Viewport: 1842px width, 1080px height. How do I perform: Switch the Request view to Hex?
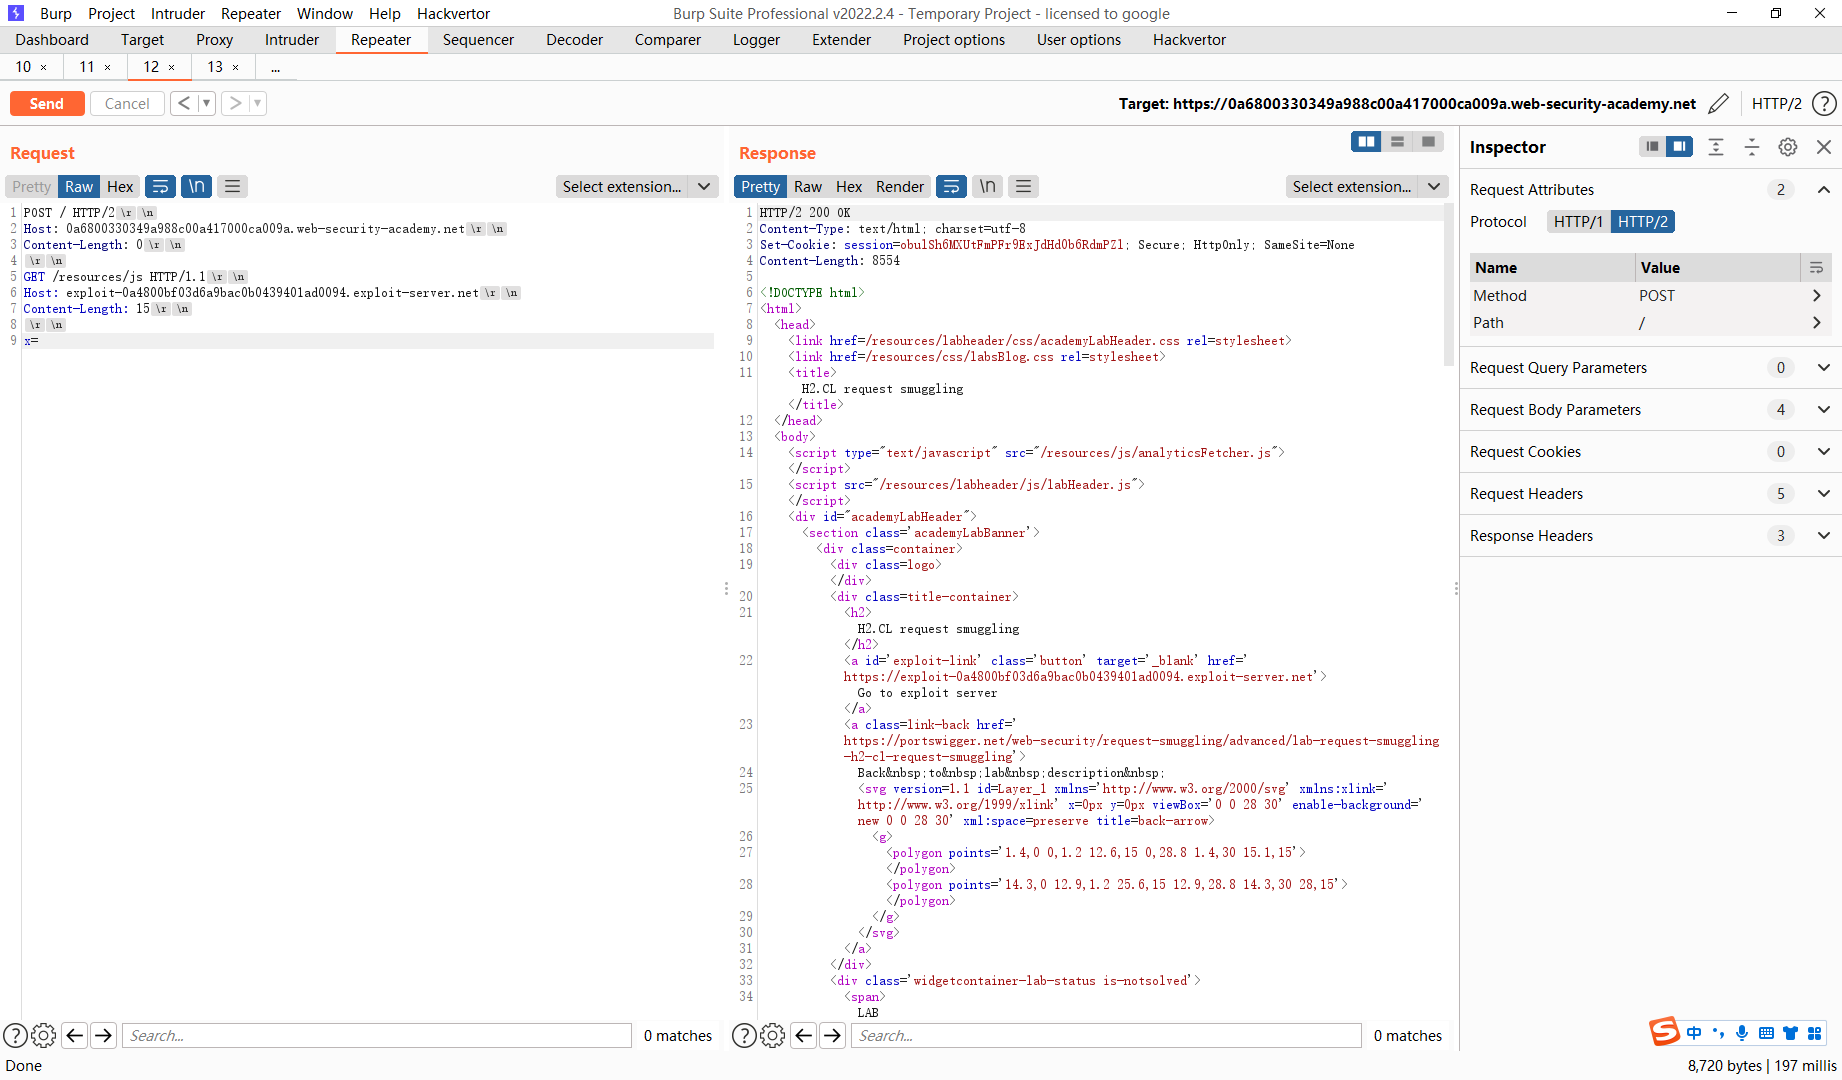[x=120, y=186]
